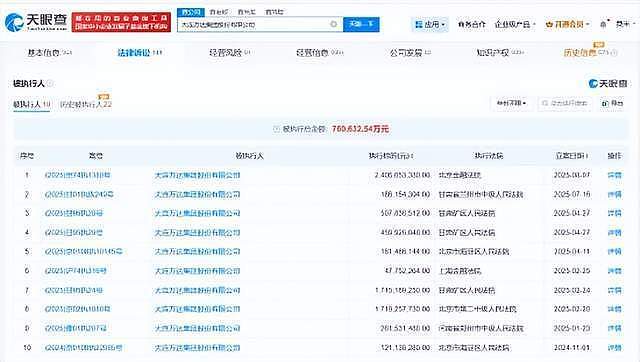Sort by 执行标的 column header

pos(391,156)
